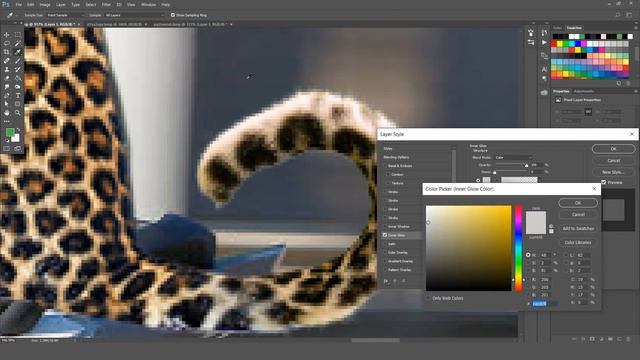
Task: Select the Brush tool
Action: pos(18,61)
